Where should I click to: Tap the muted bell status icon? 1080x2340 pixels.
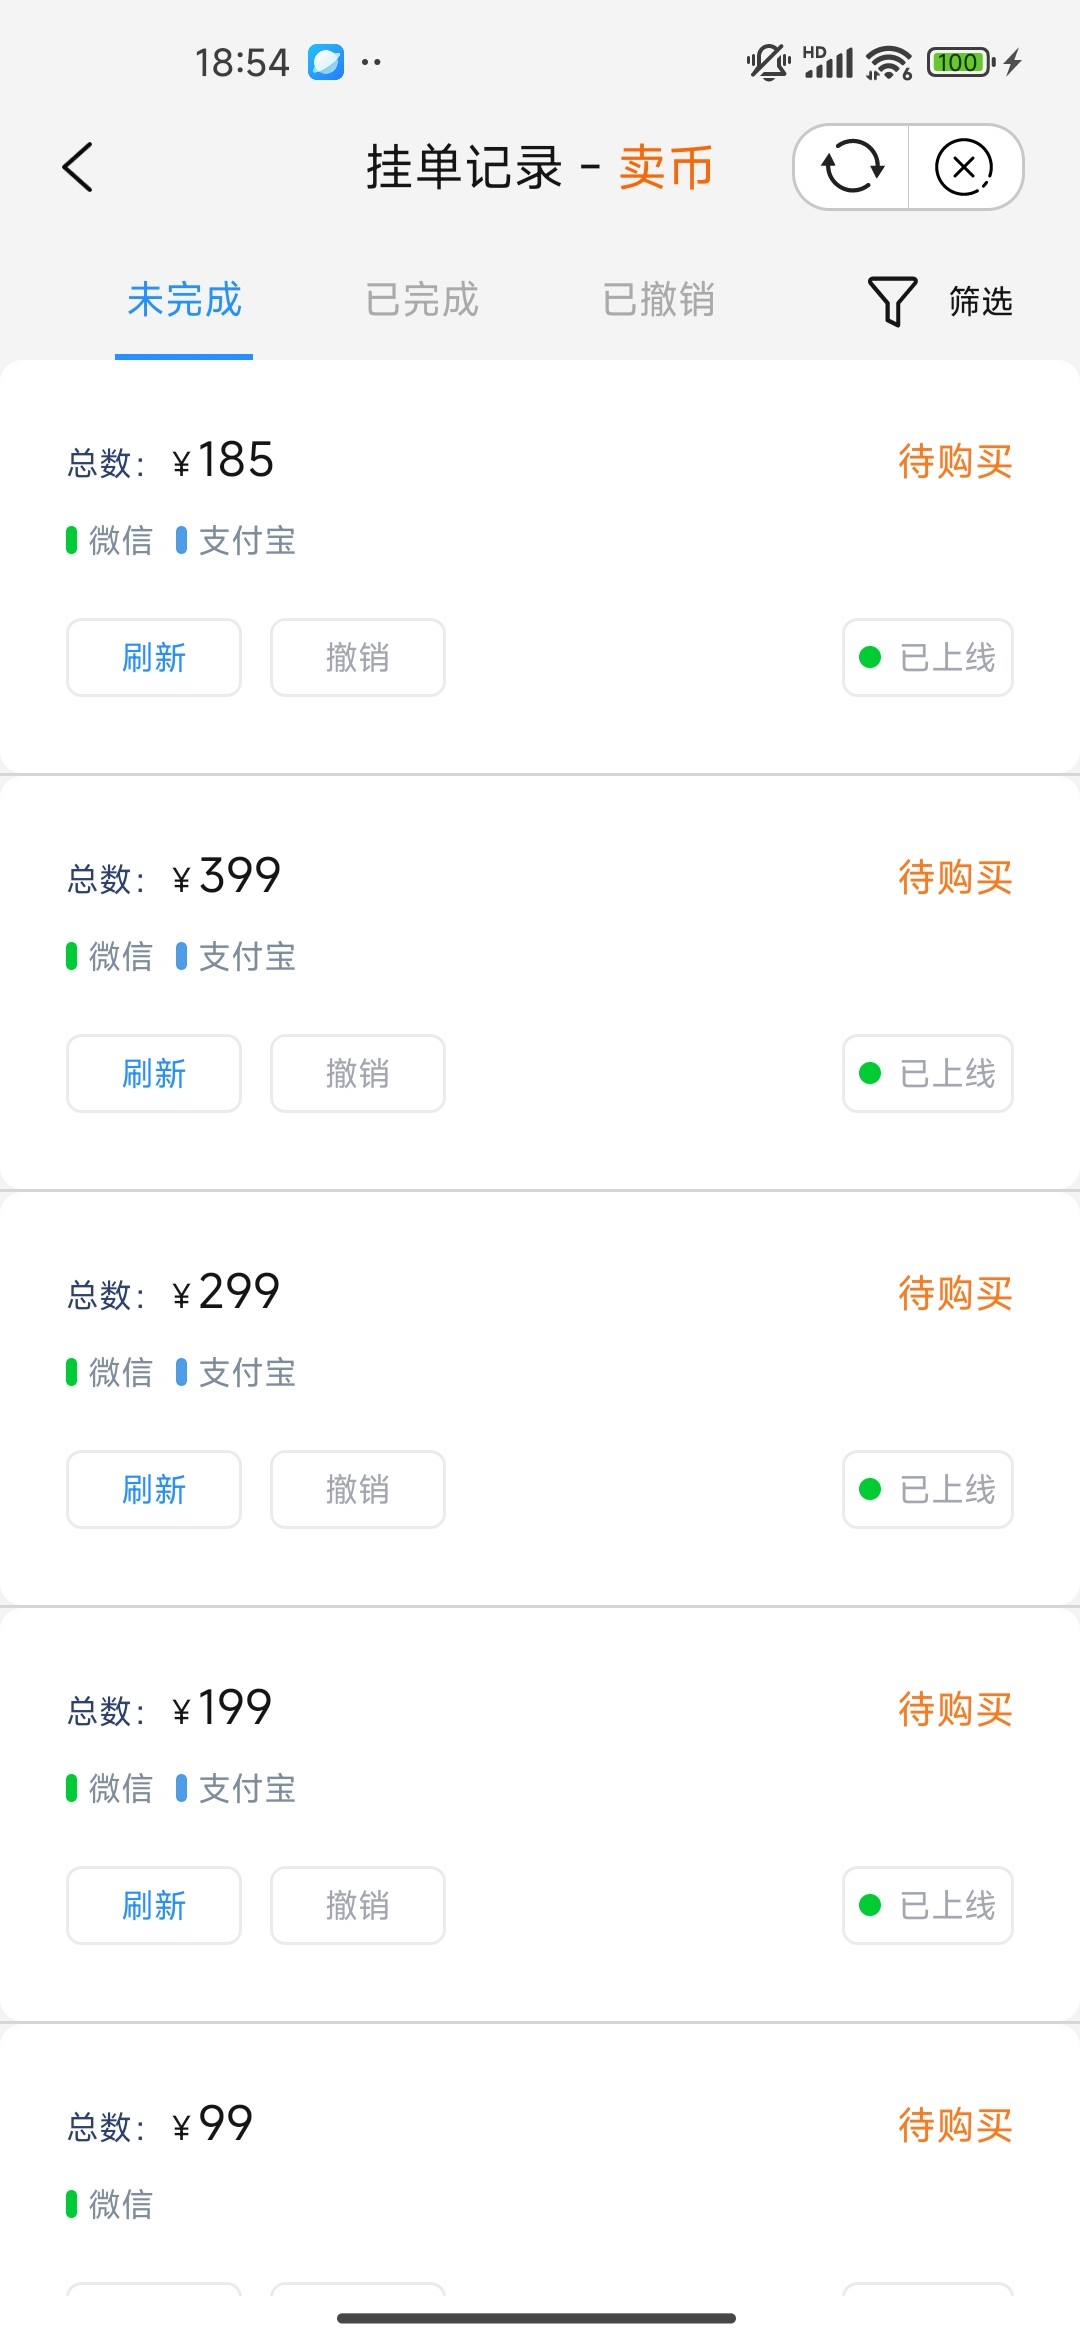pos(767,62)
